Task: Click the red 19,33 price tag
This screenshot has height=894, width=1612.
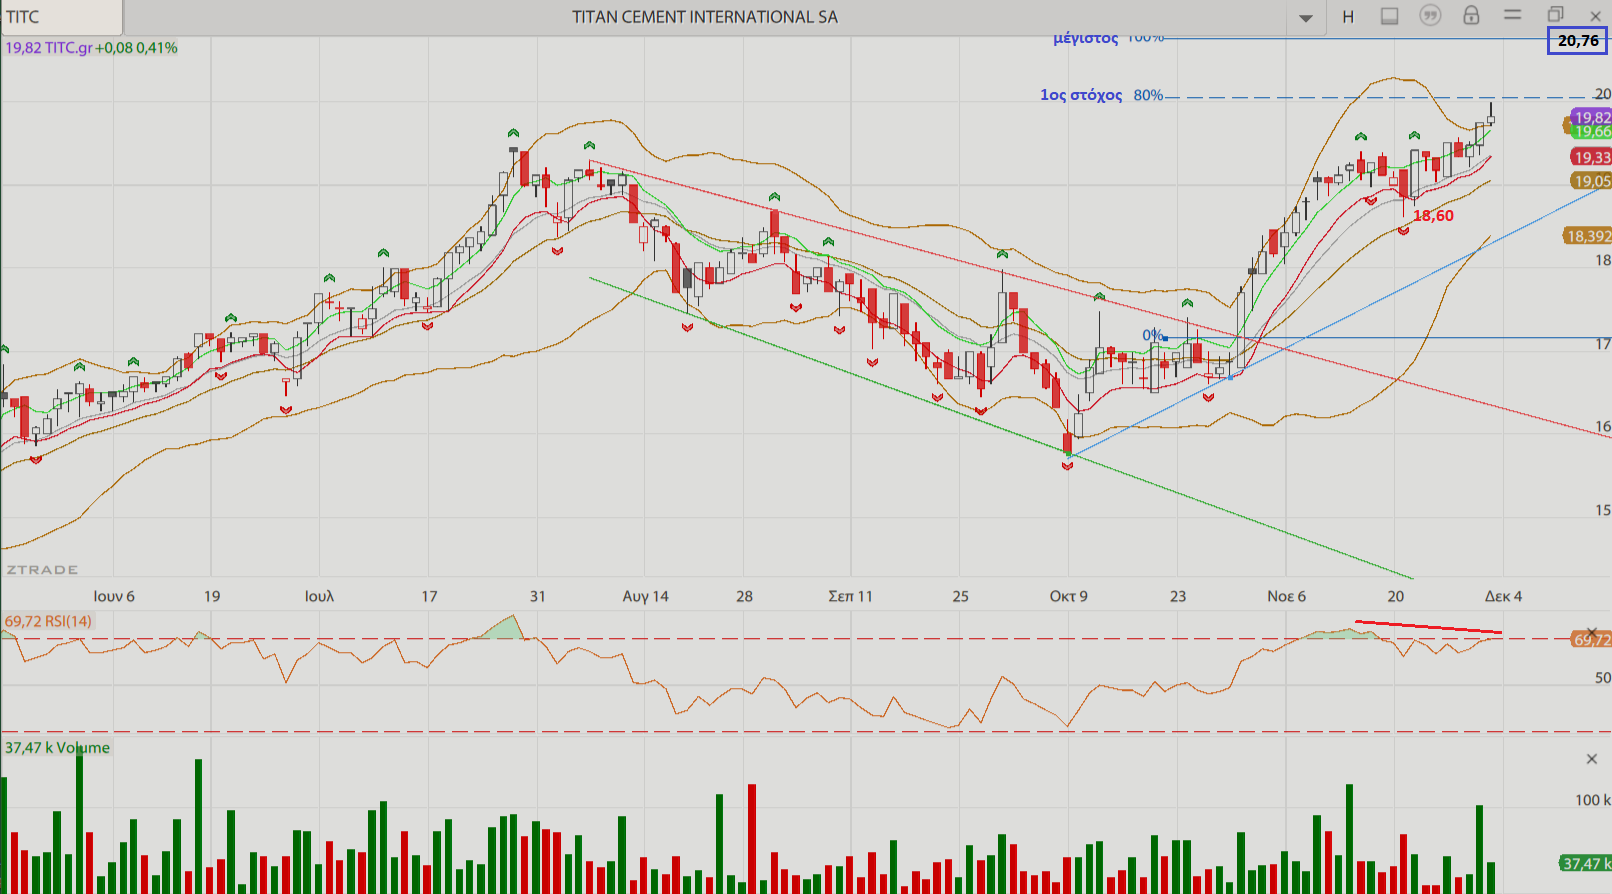Action: coord(1591,157)
